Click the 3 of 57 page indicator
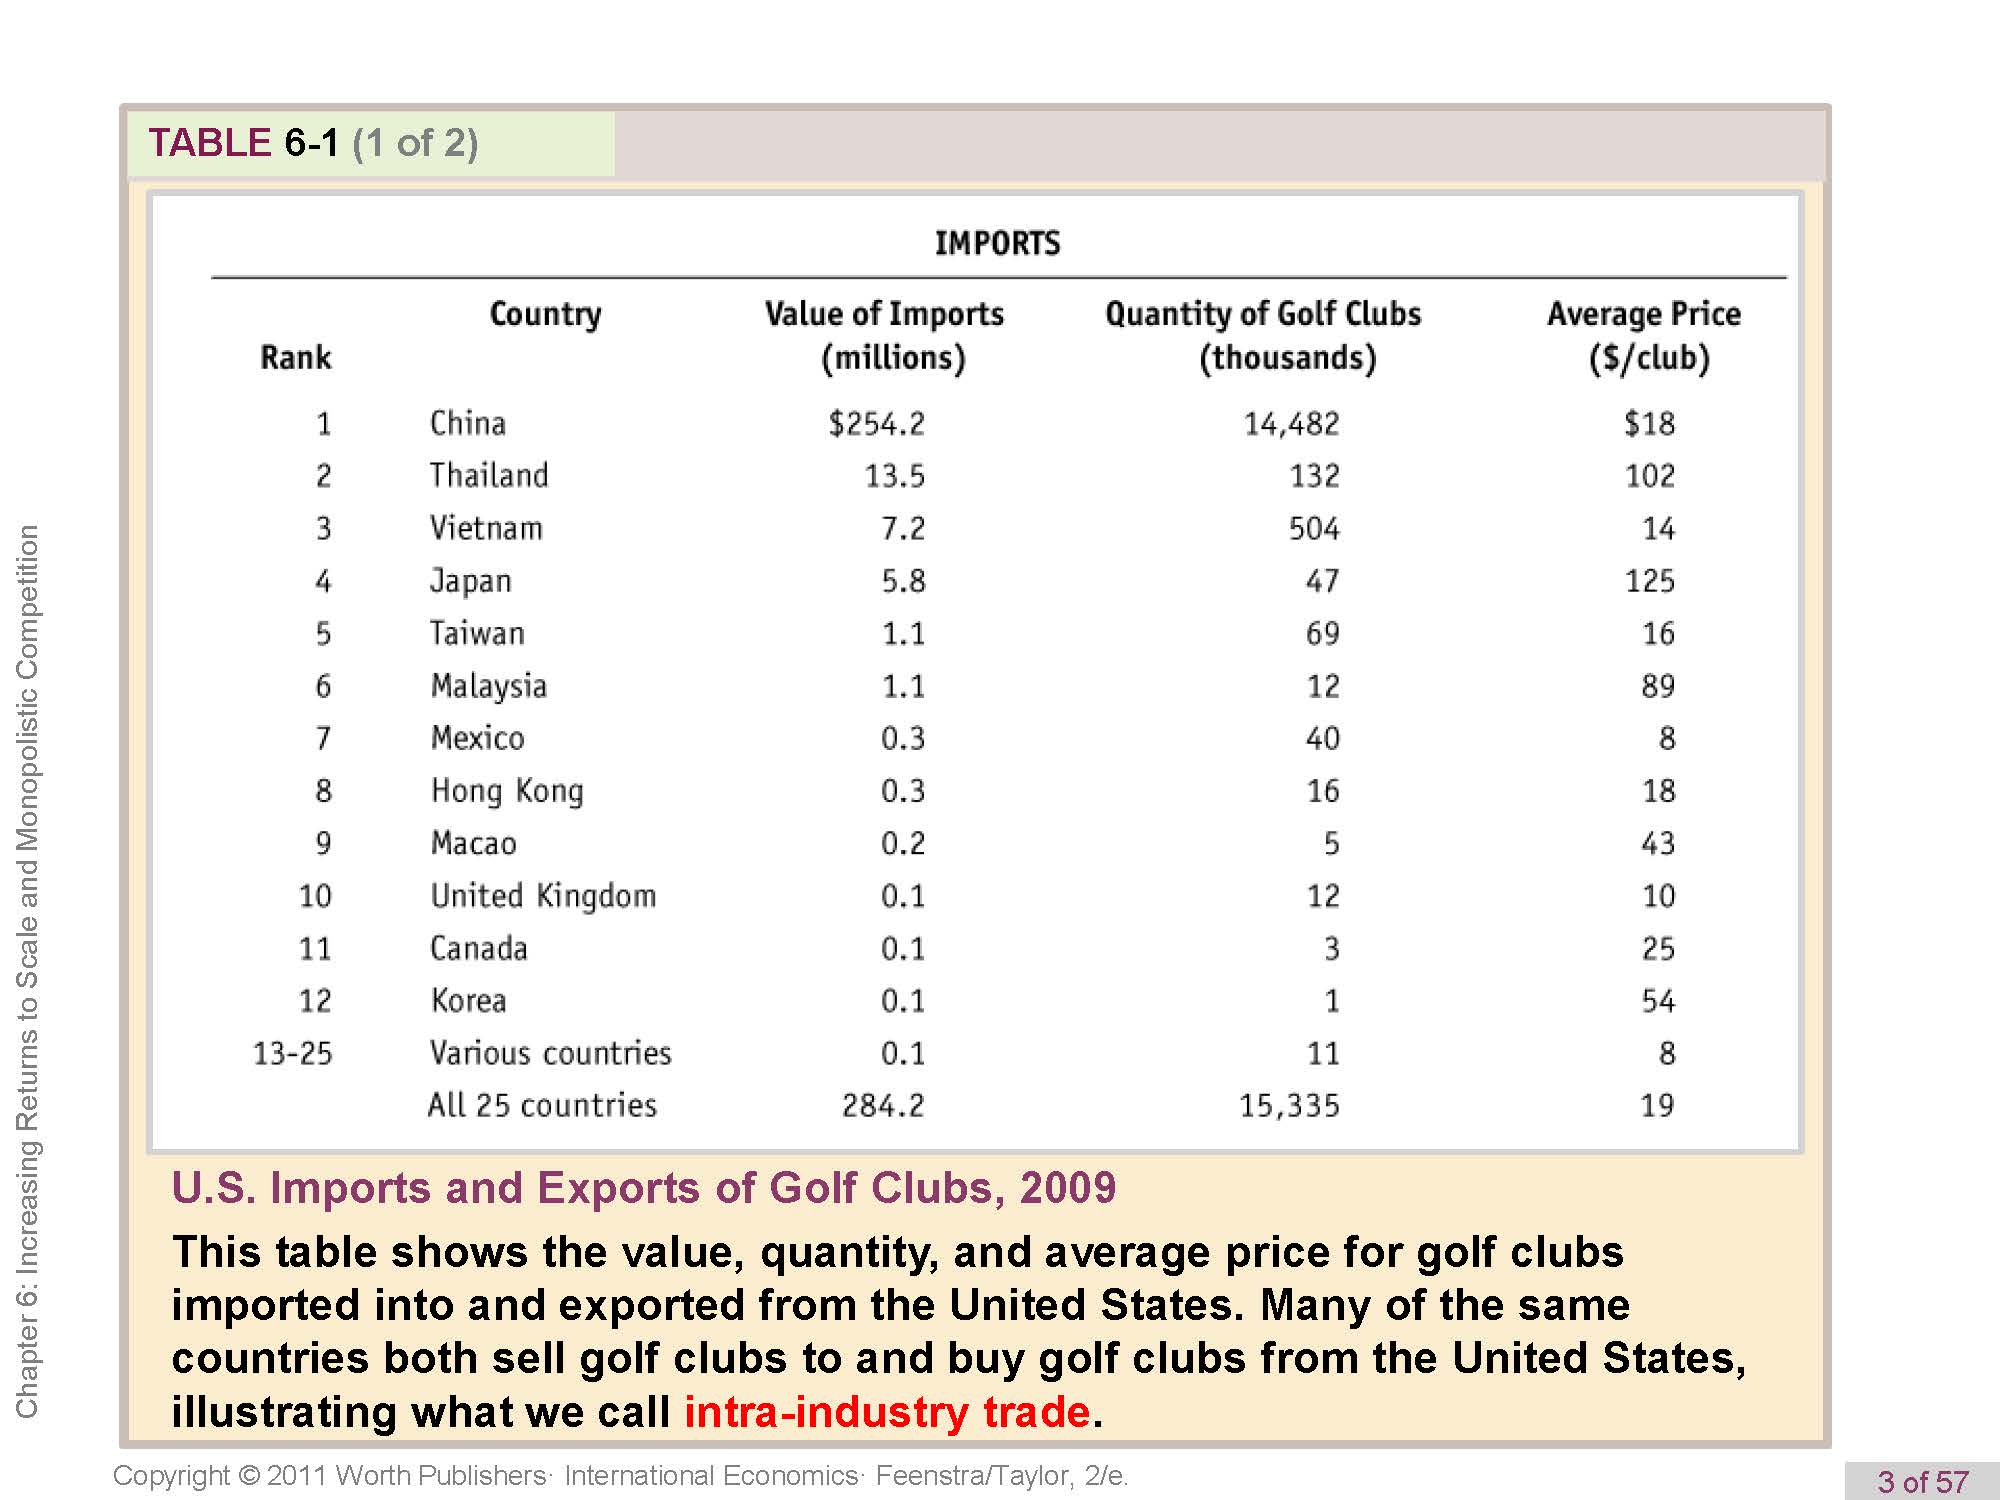 1922,1481
